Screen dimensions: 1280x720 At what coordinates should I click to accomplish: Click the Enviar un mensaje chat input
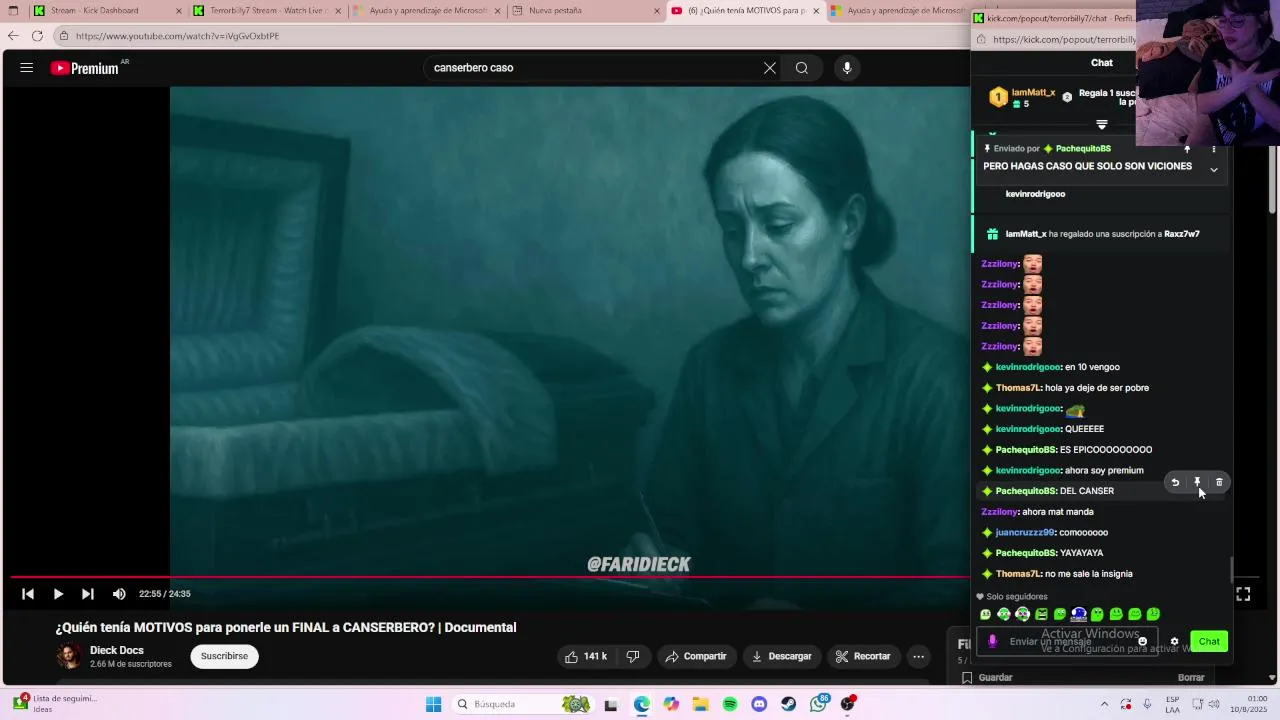(1068, 642)
